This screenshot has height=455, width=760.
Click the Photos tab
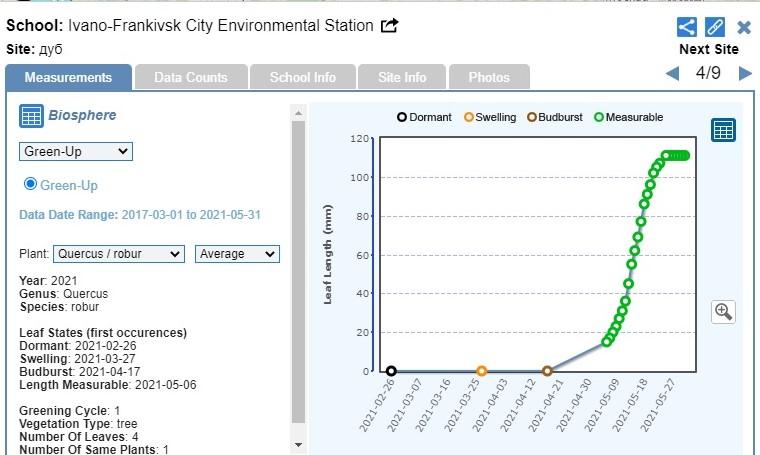coord(489,77)
